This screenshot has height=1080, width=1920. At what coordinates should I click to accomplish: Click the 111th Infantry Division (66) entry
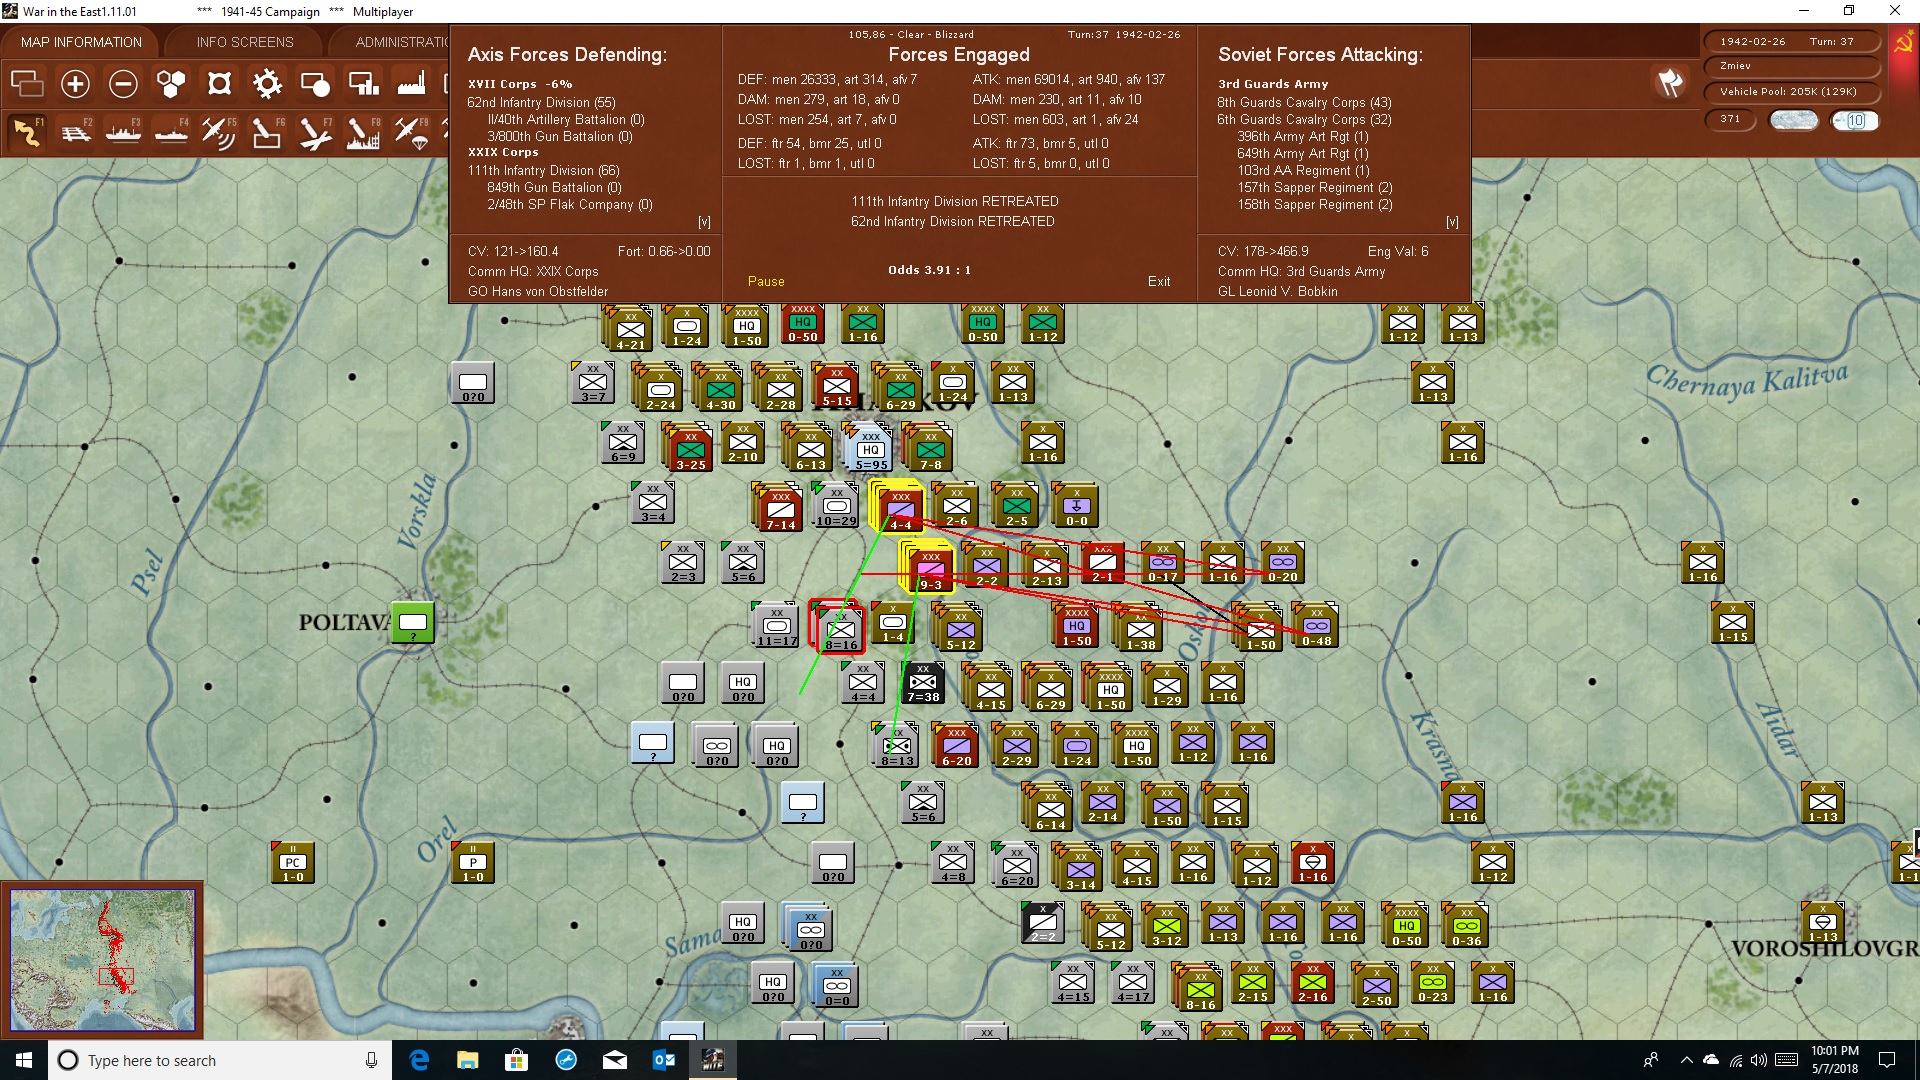[543, 170]
